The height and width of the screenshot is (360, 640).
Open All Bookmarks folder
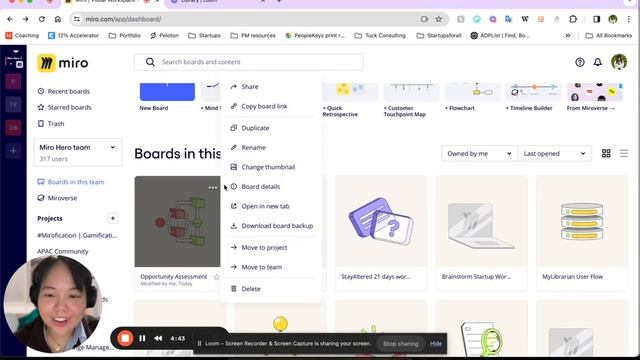(x=609, y=36)
